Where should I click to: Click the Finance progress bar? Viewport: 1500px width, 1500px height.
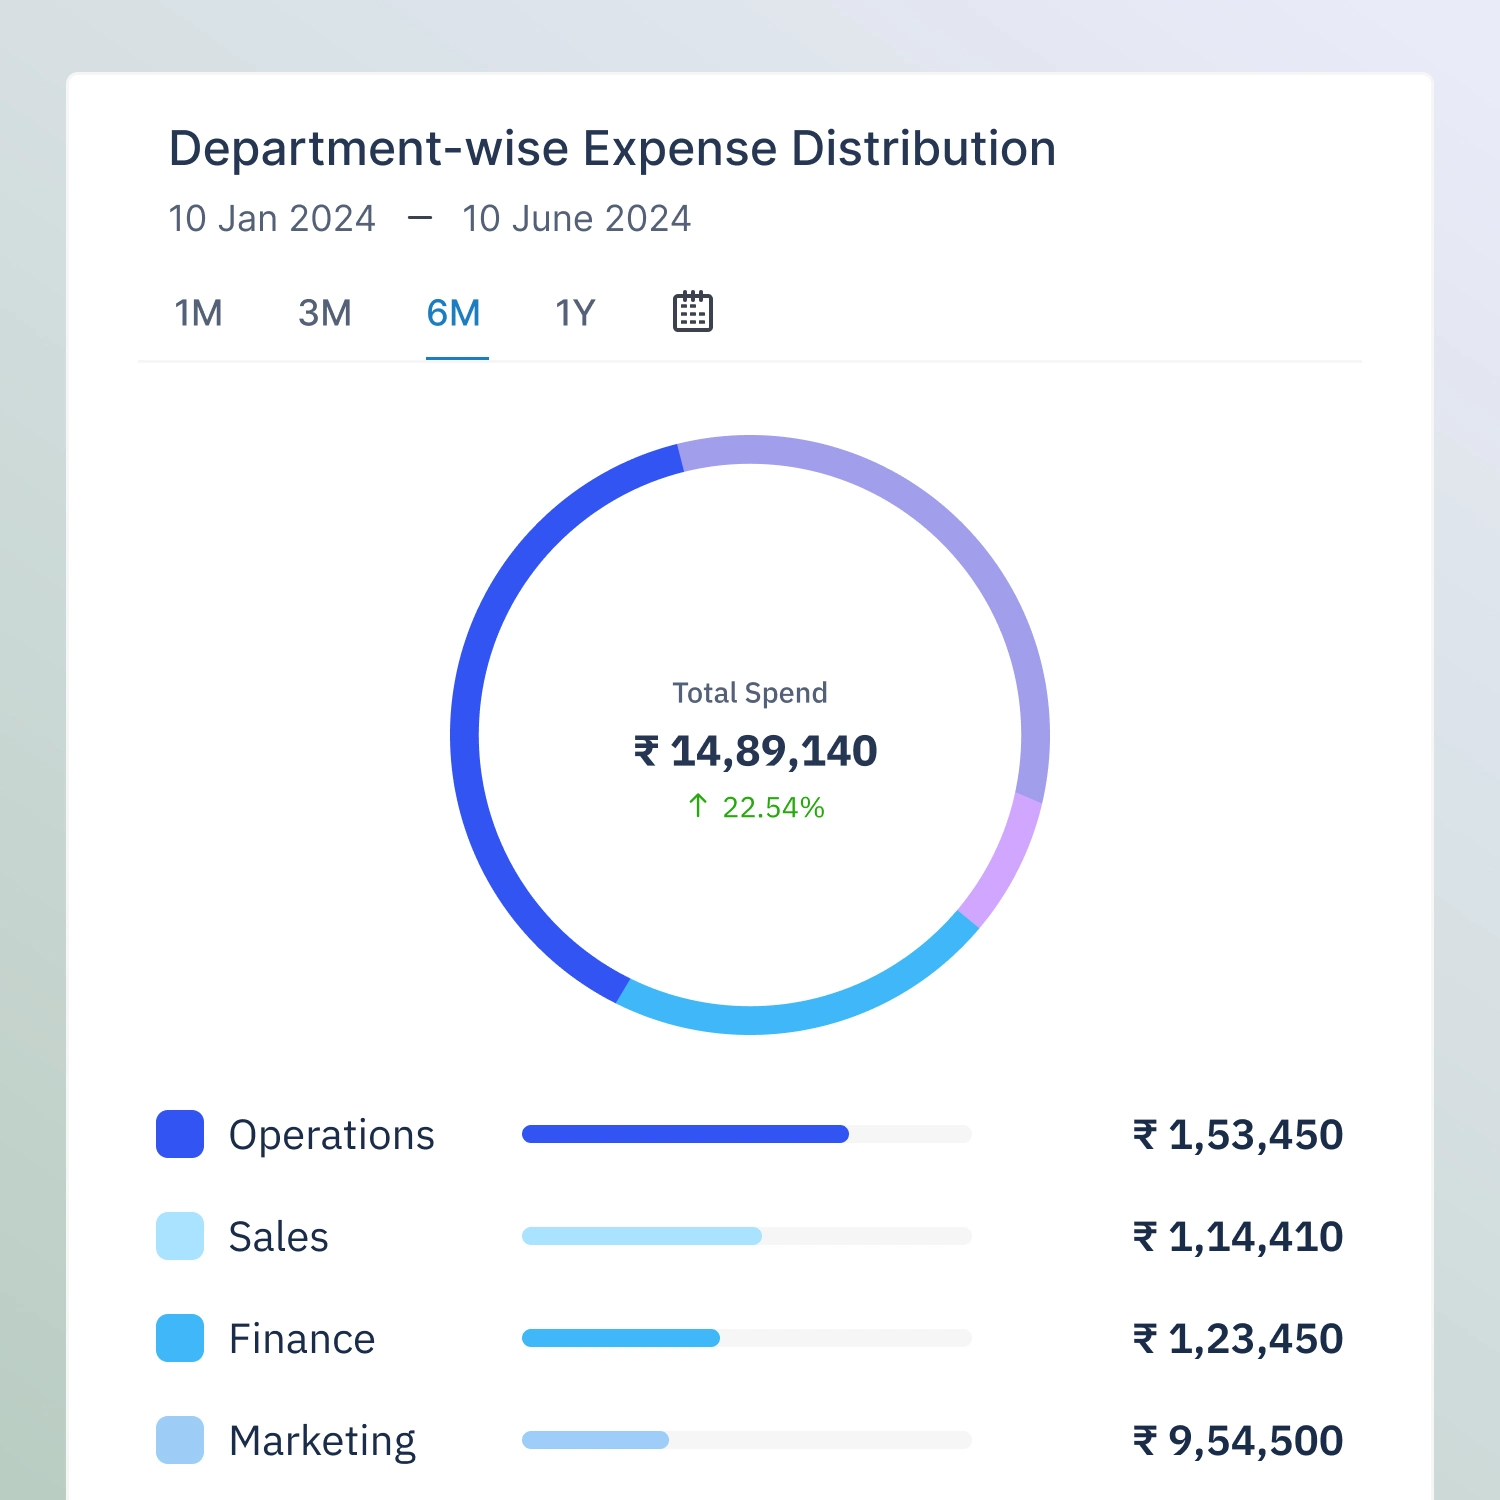[747, 1338]
